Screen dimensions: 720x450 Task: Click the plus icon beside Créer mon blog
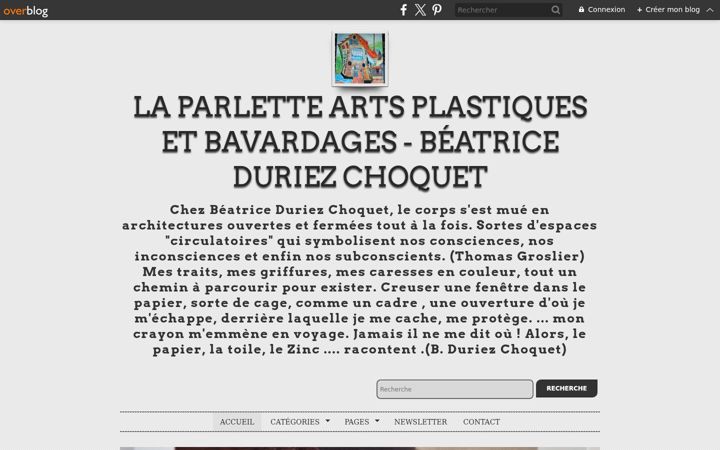click(639, 10)
